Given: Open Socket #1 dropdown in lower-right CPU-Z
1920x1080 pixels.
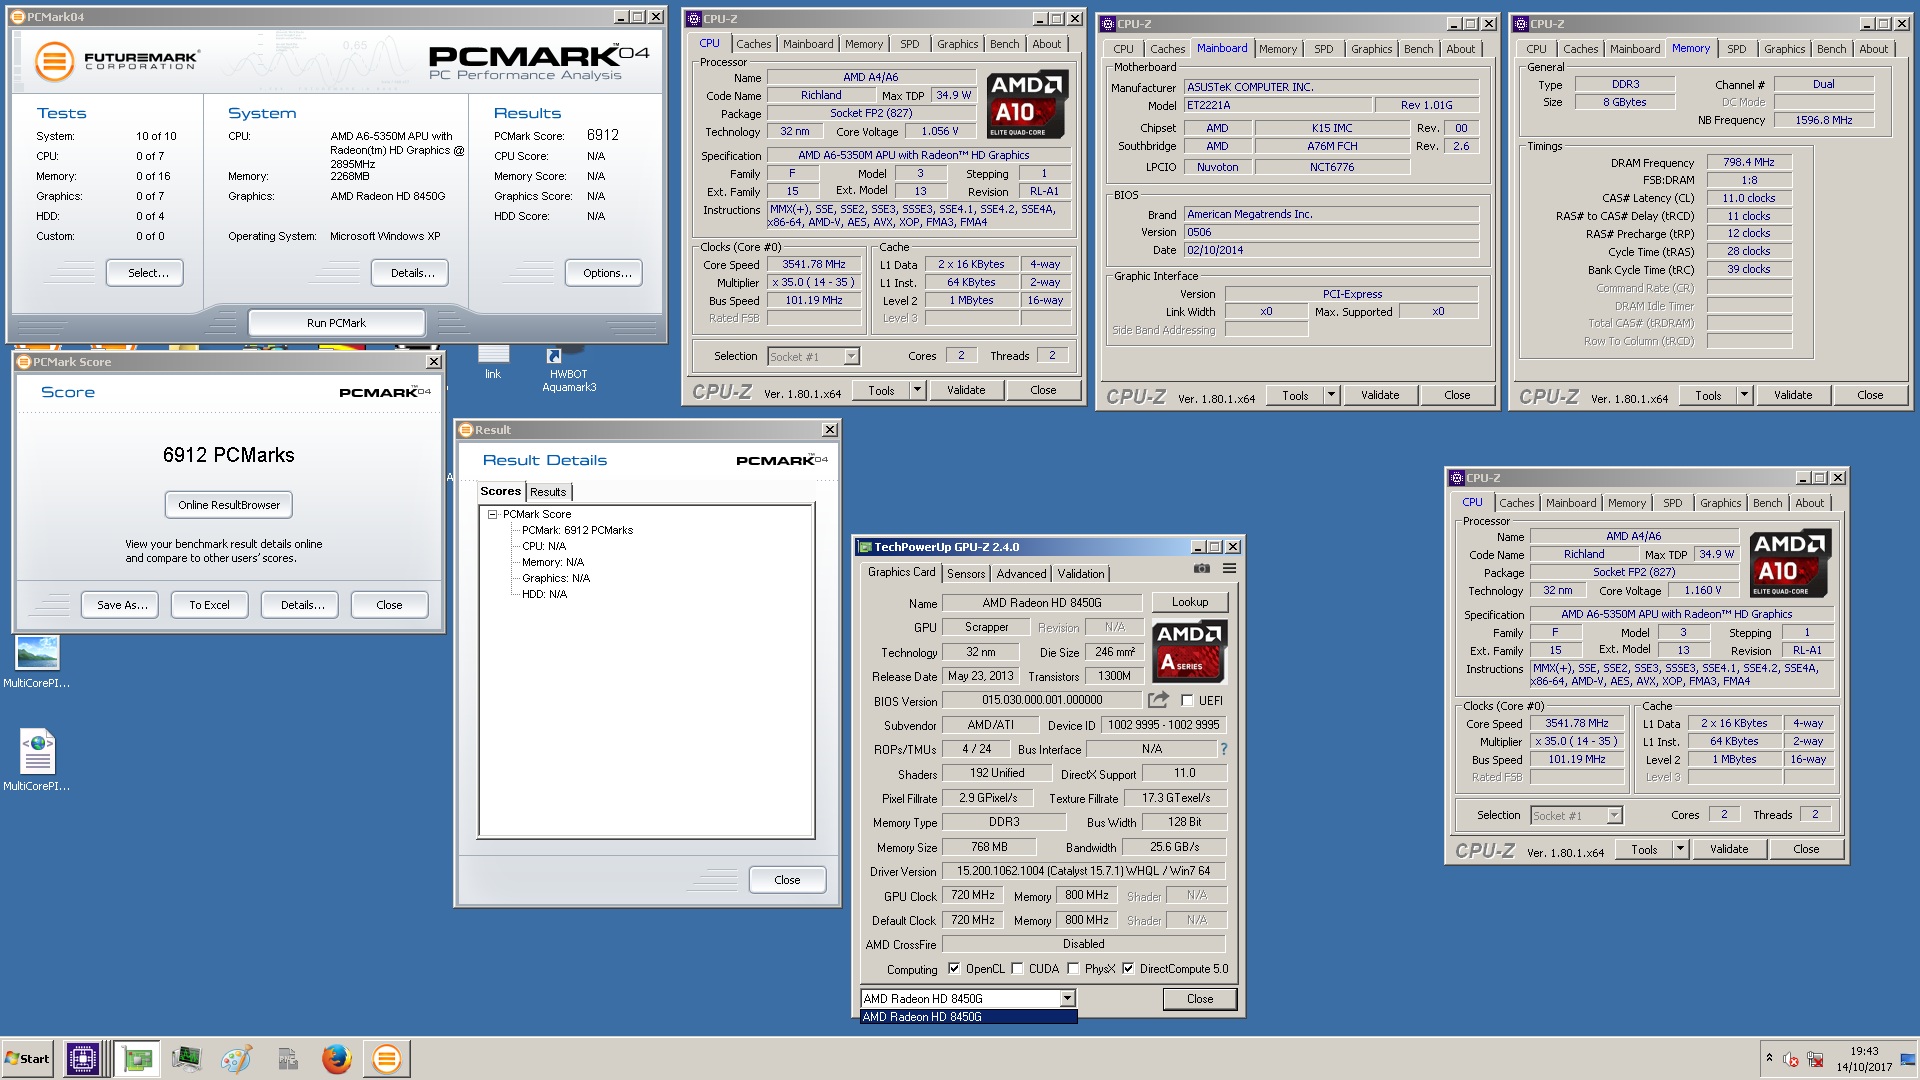Looking at the screenshot, I should pos(1614,815).
